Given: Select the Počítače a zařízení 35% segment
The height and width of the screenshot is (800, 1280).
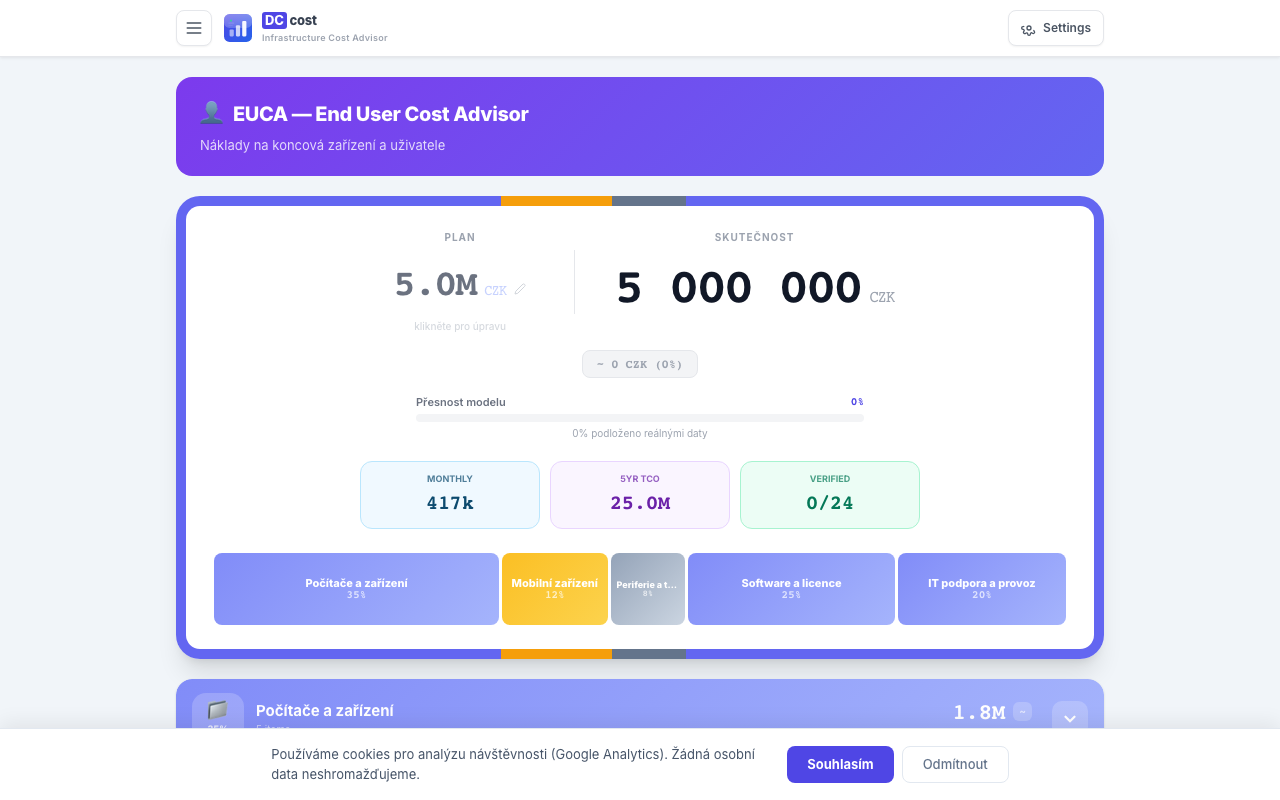Looking at the screenshot, I should [356, 588].
